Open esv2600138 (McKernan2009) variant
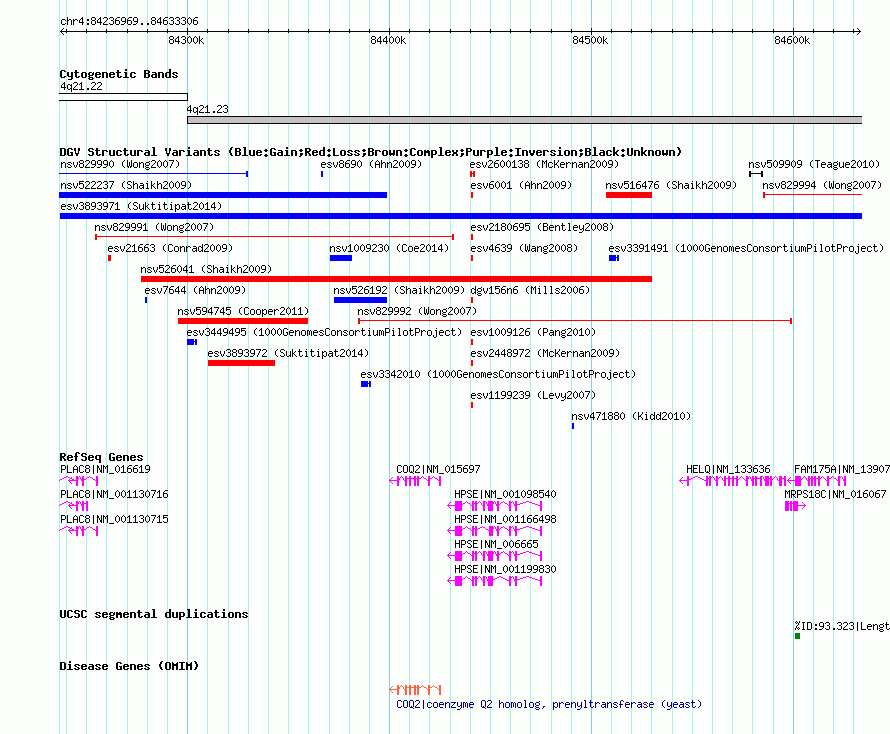The height and width of the screenshot is (734, 890). point(544,164)
